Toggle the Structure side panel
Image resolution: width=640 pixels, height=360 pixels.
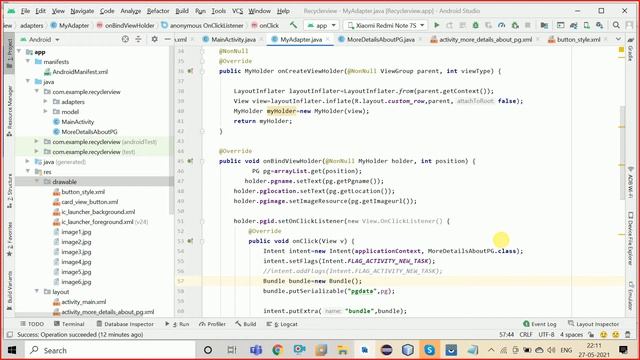(x=9, y=191)
